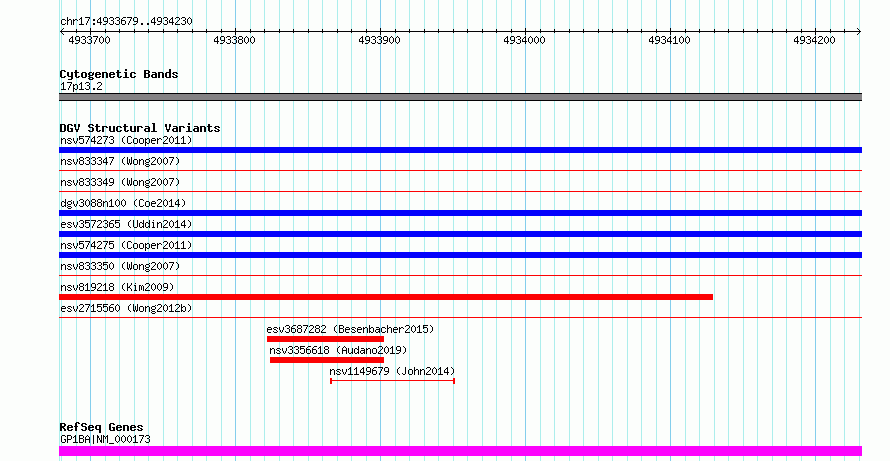Select the red esv3687282 variant bar
The width and height of the screenshot is (890, 461).
pyautogui.click(x=325, y=339)
